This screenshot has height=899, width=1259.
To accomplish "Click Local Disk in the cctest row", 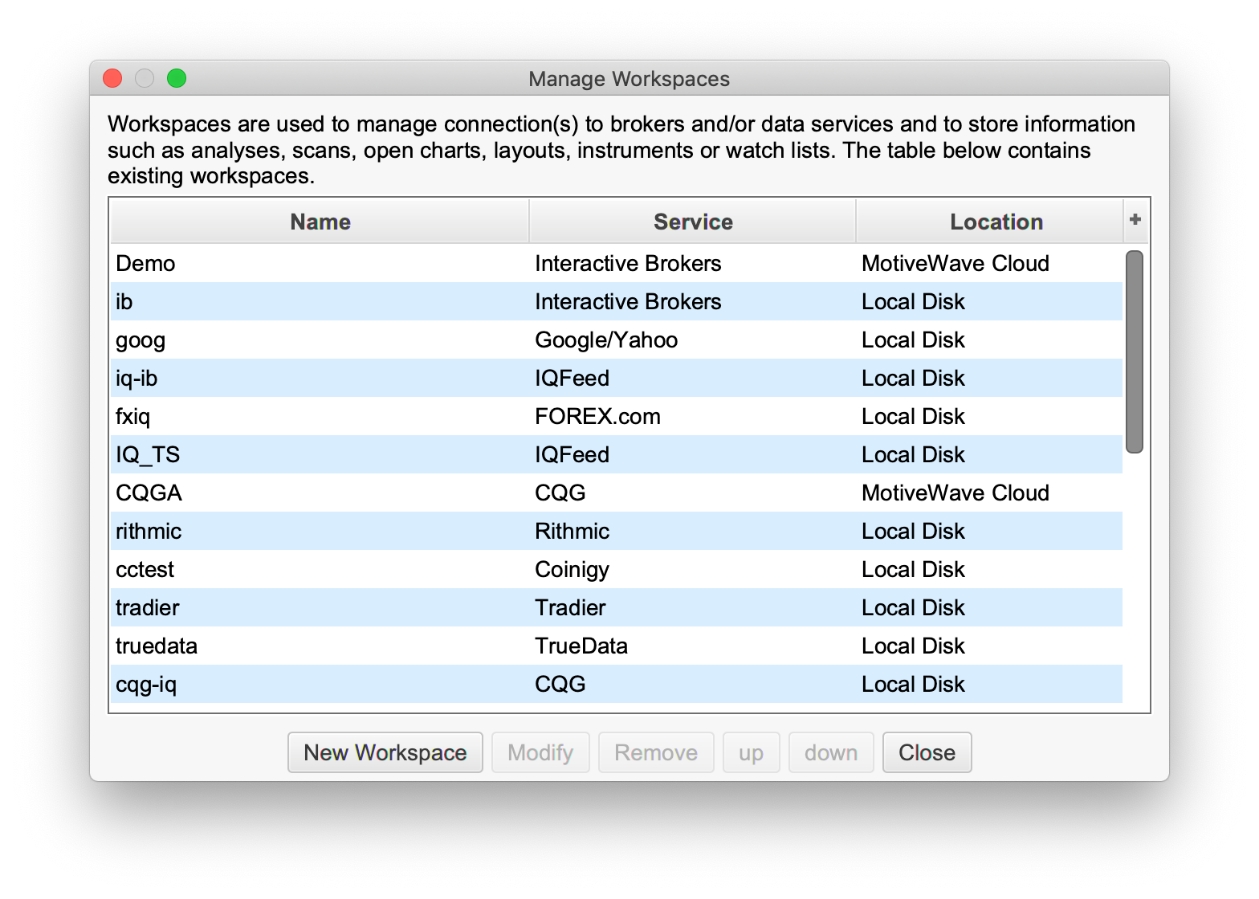I will point(913,569).
